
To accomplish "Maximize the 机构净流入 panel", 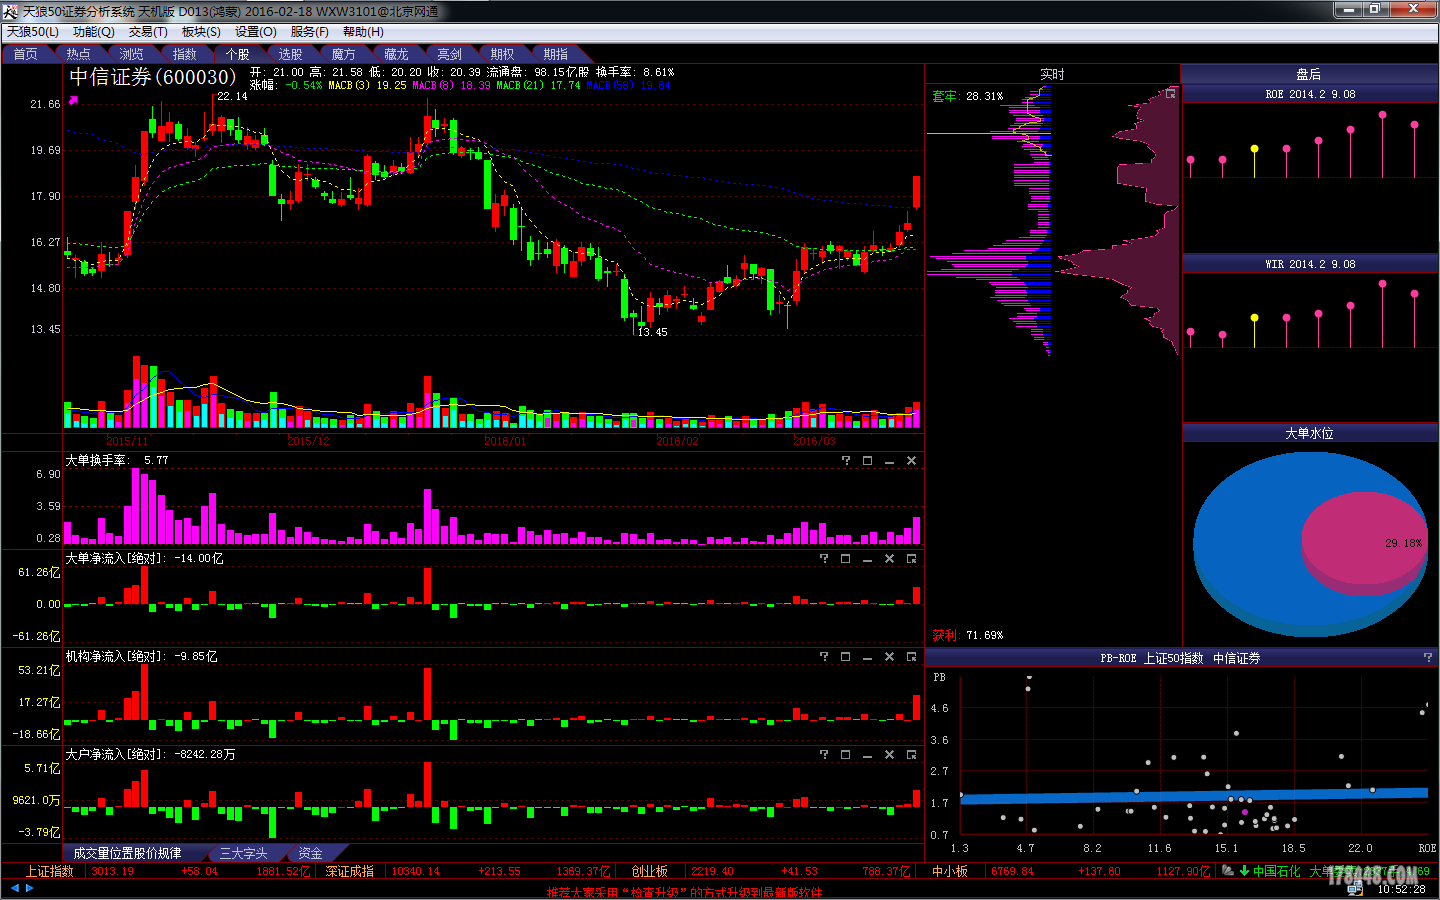I will [845, 657].
